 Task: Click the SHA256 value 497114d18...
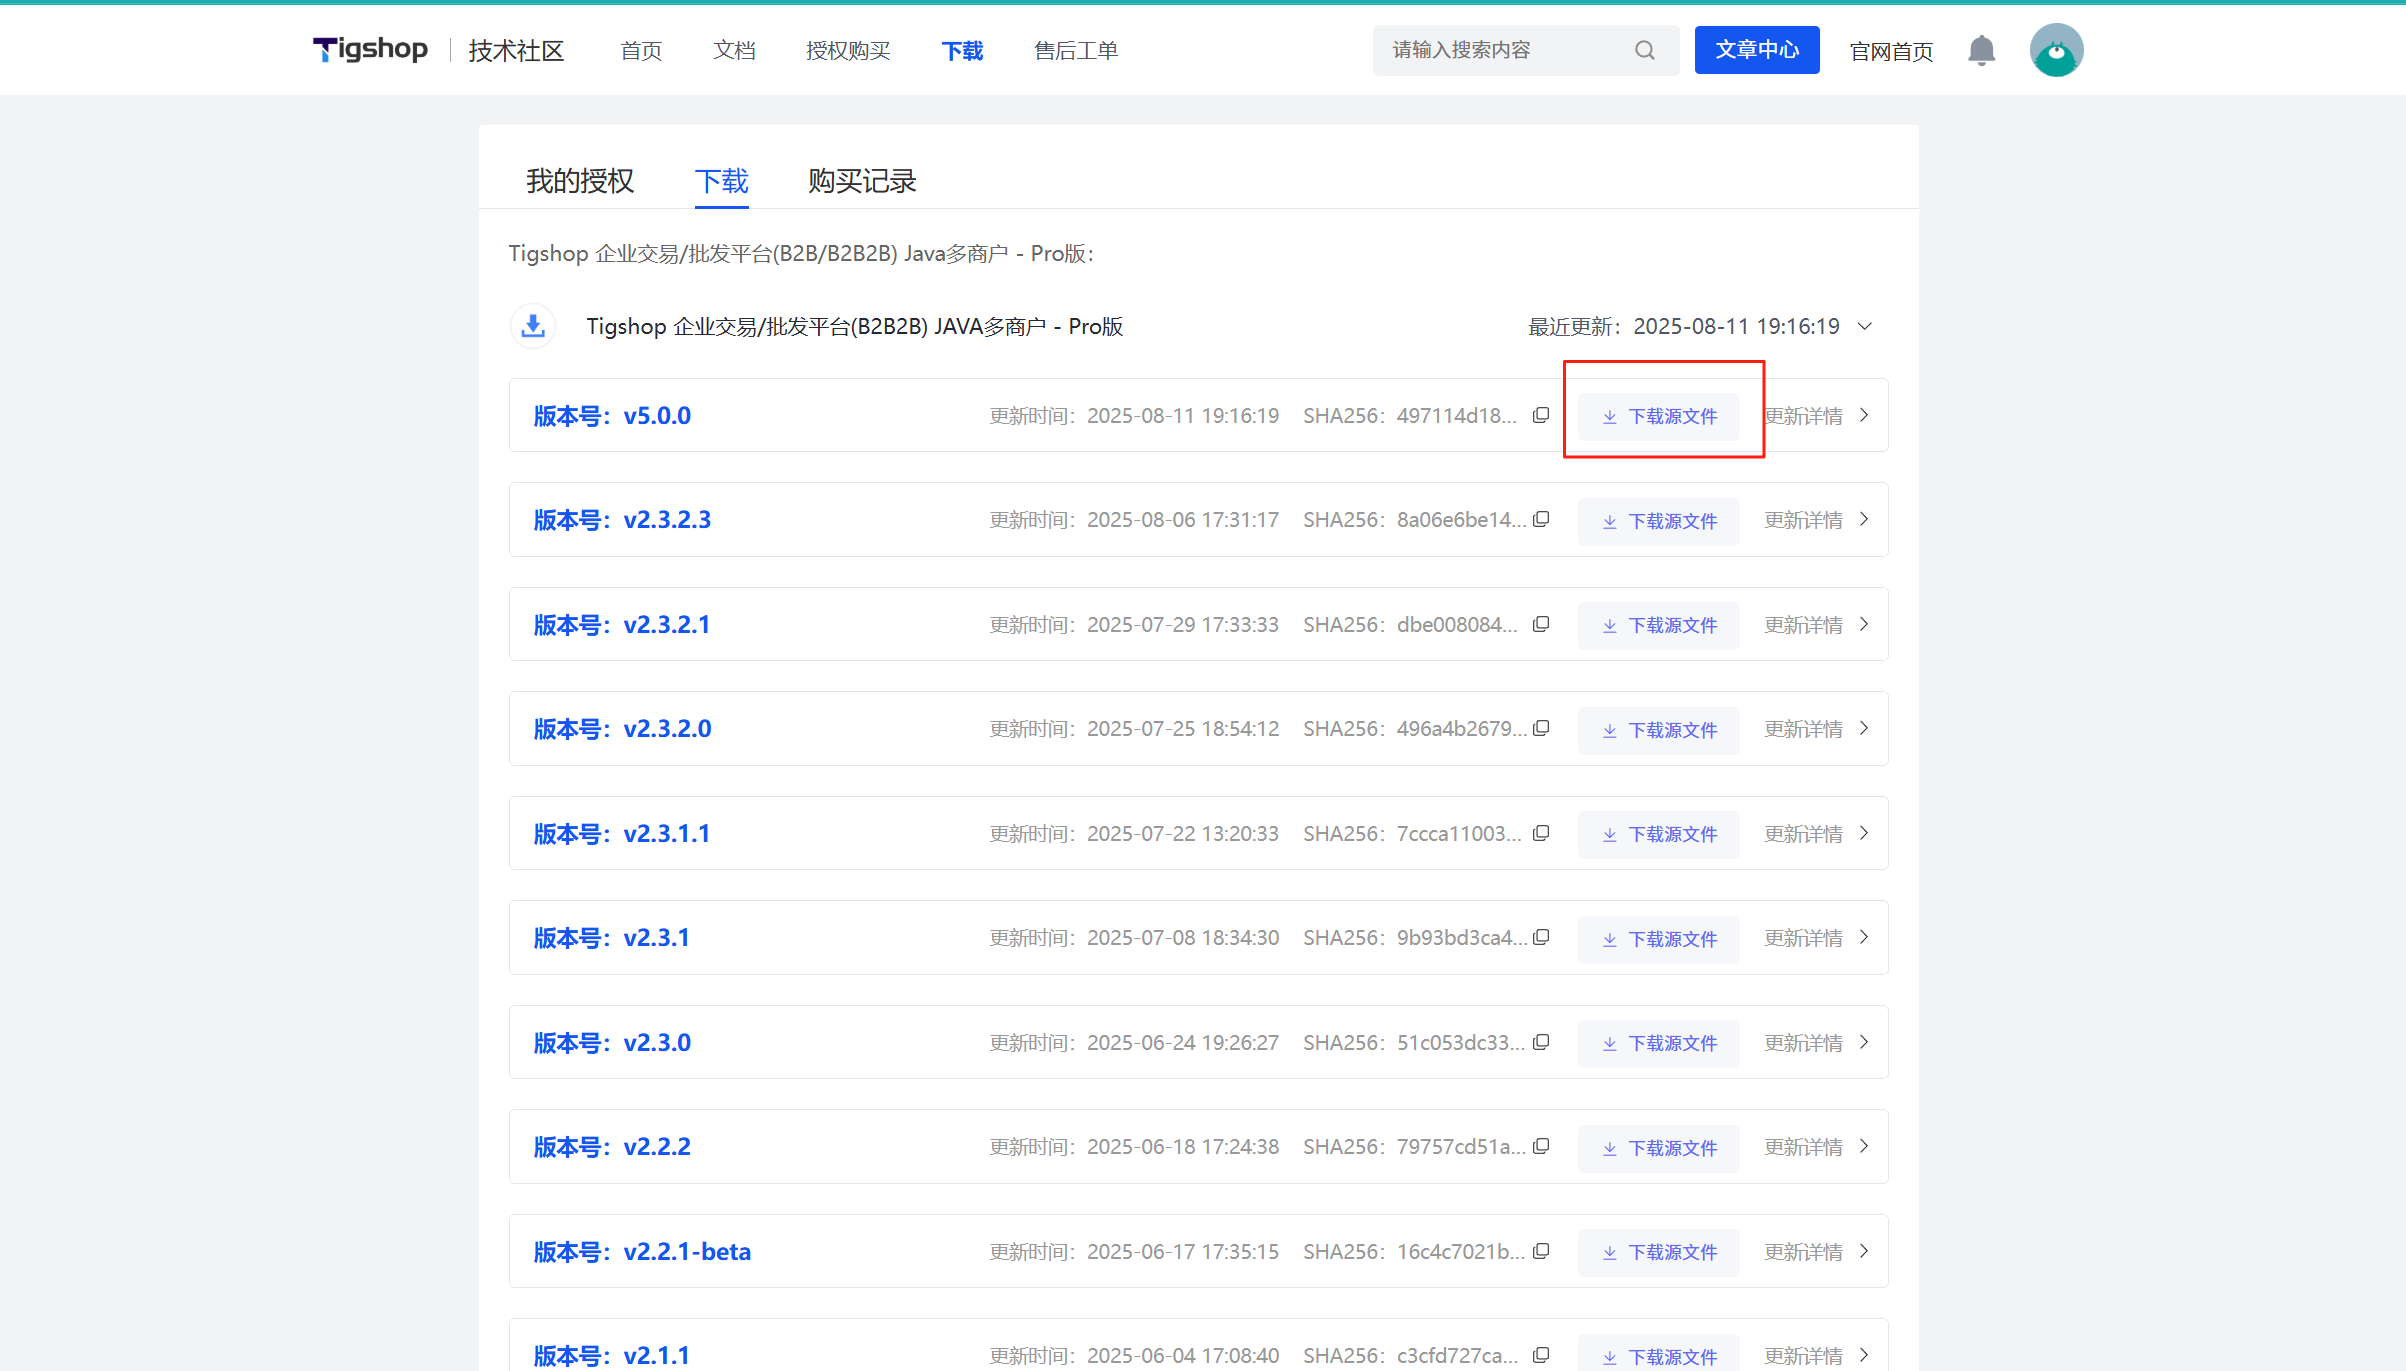pyautogui.click(x=1457, y=415)
